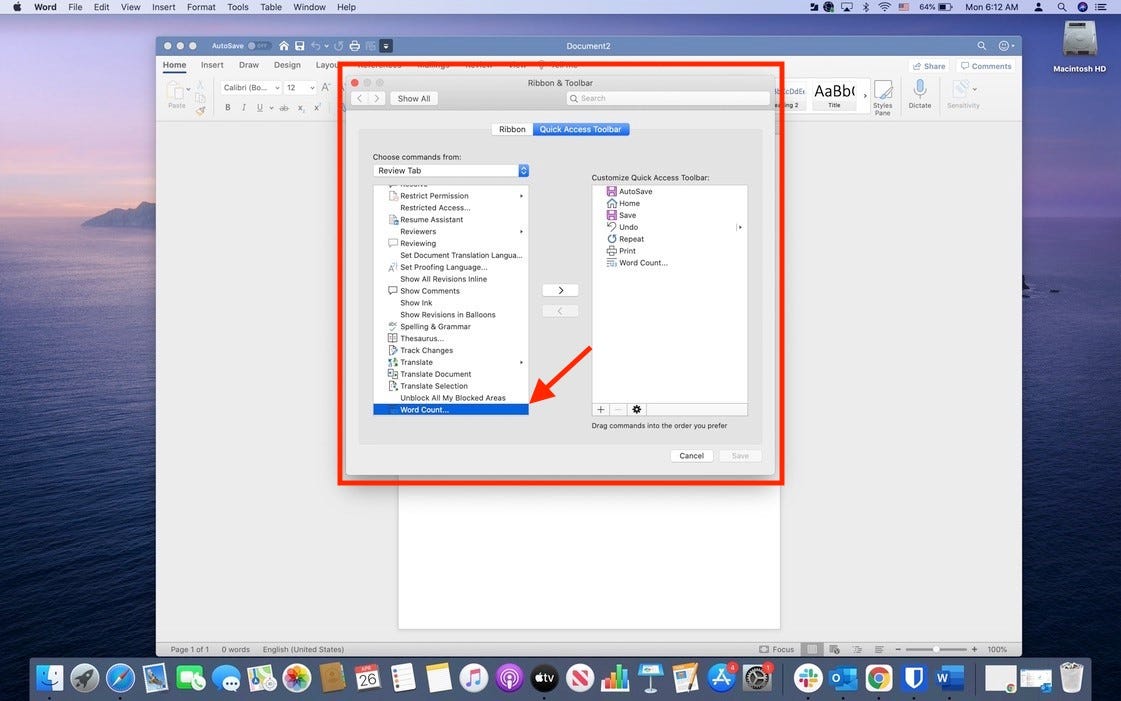
Task: Click the Bold formatting button
Action: pos(227,108)
